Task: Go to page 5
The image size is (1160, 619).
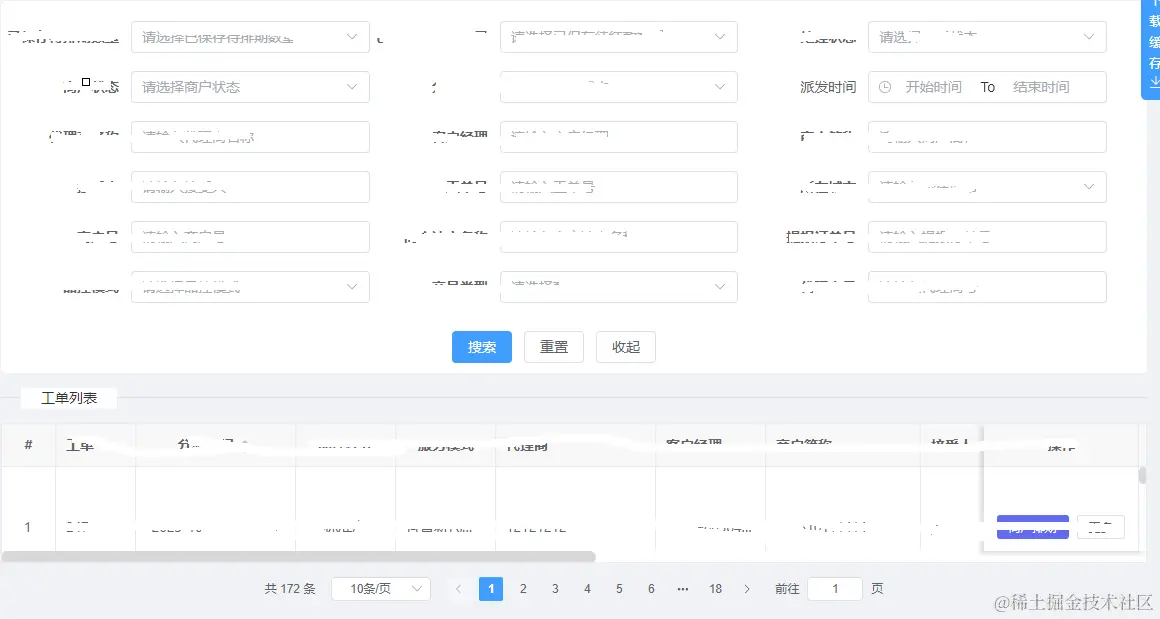Action: click(619, 589)
